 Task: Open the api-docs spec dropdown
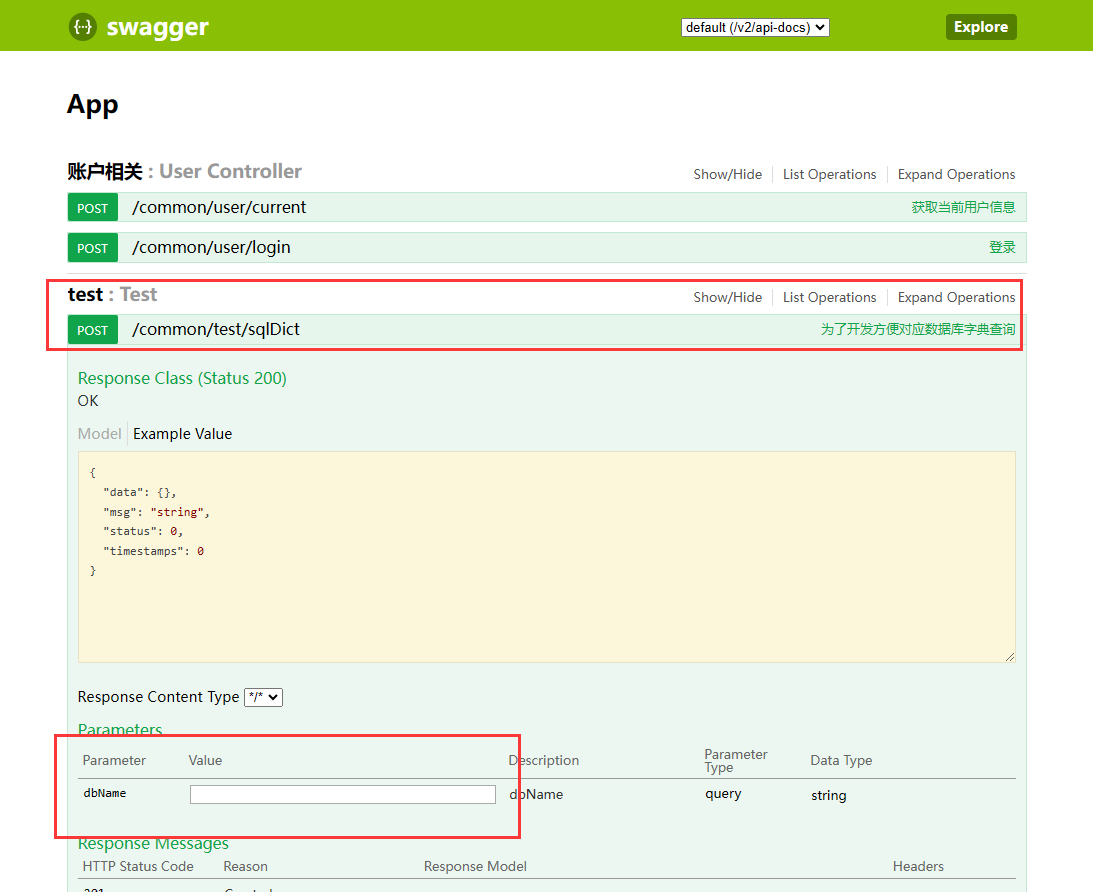(x=755, y=28)
